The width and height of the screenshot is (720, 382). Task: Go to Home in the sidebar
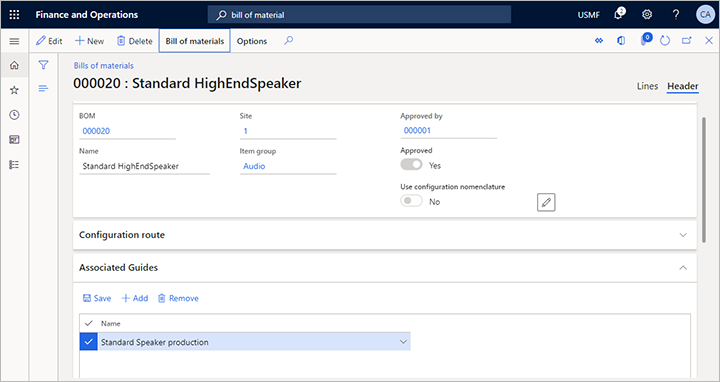pos(14,65)
